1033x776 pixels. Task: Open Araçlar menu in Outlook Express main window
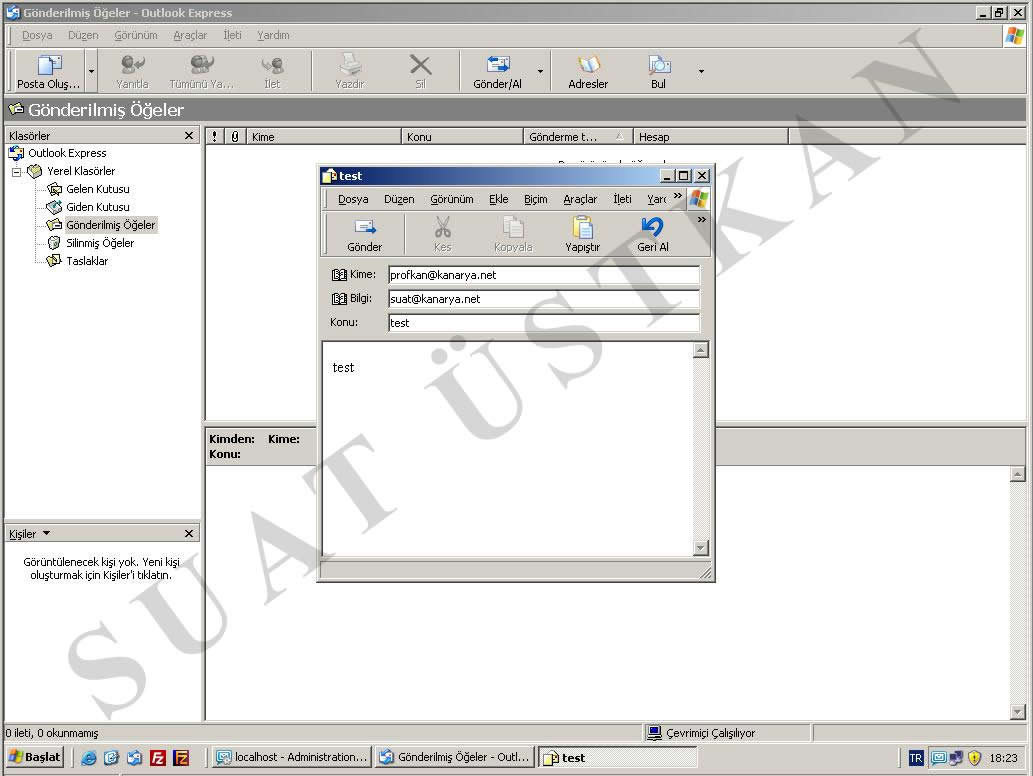coord(190,35)
